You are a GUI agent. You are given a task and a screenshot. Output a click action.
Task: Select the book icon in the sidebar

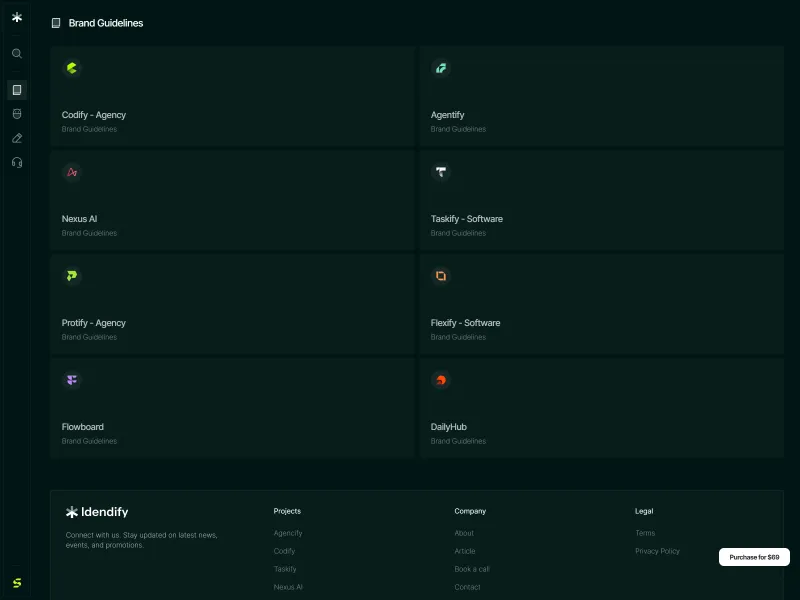click(x=17, y=90)
